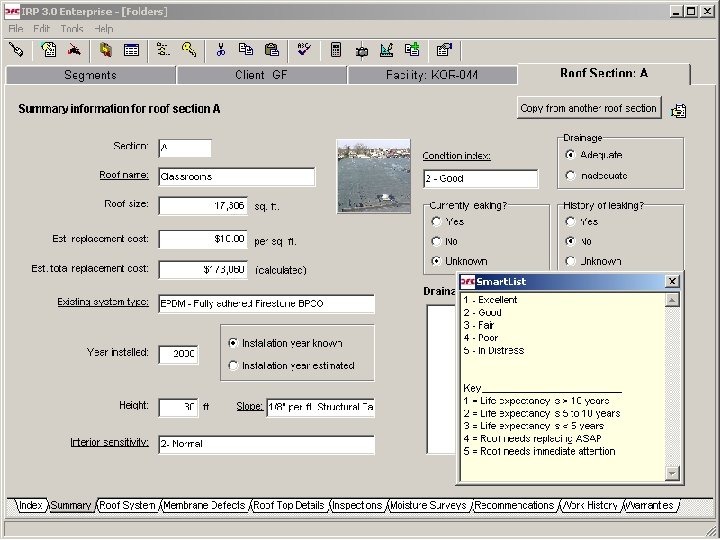The image size is (720, 540).
Task: Set Currently leaking to Yes
Action: pos(436,222)
